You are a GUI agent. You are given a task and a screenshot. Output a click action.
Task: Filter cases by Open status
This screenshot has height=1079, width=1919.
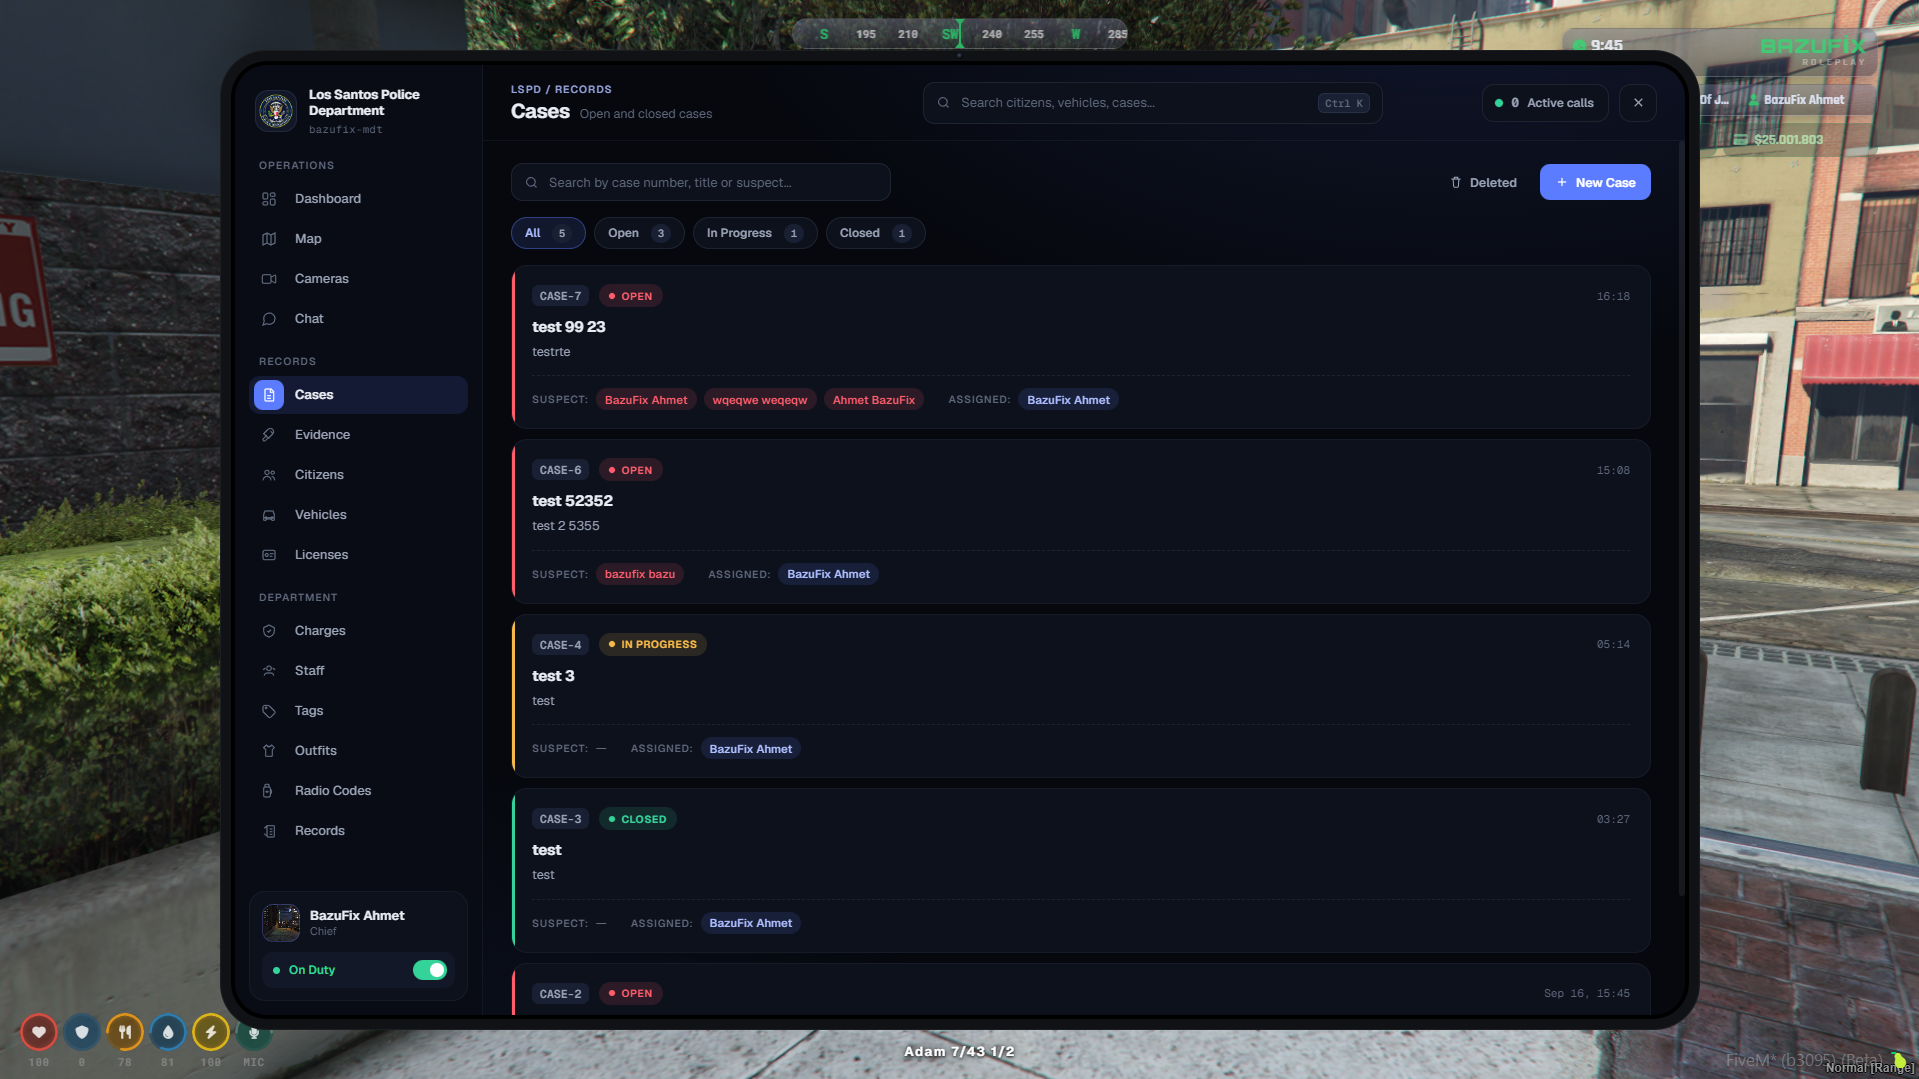coord(639,233)
